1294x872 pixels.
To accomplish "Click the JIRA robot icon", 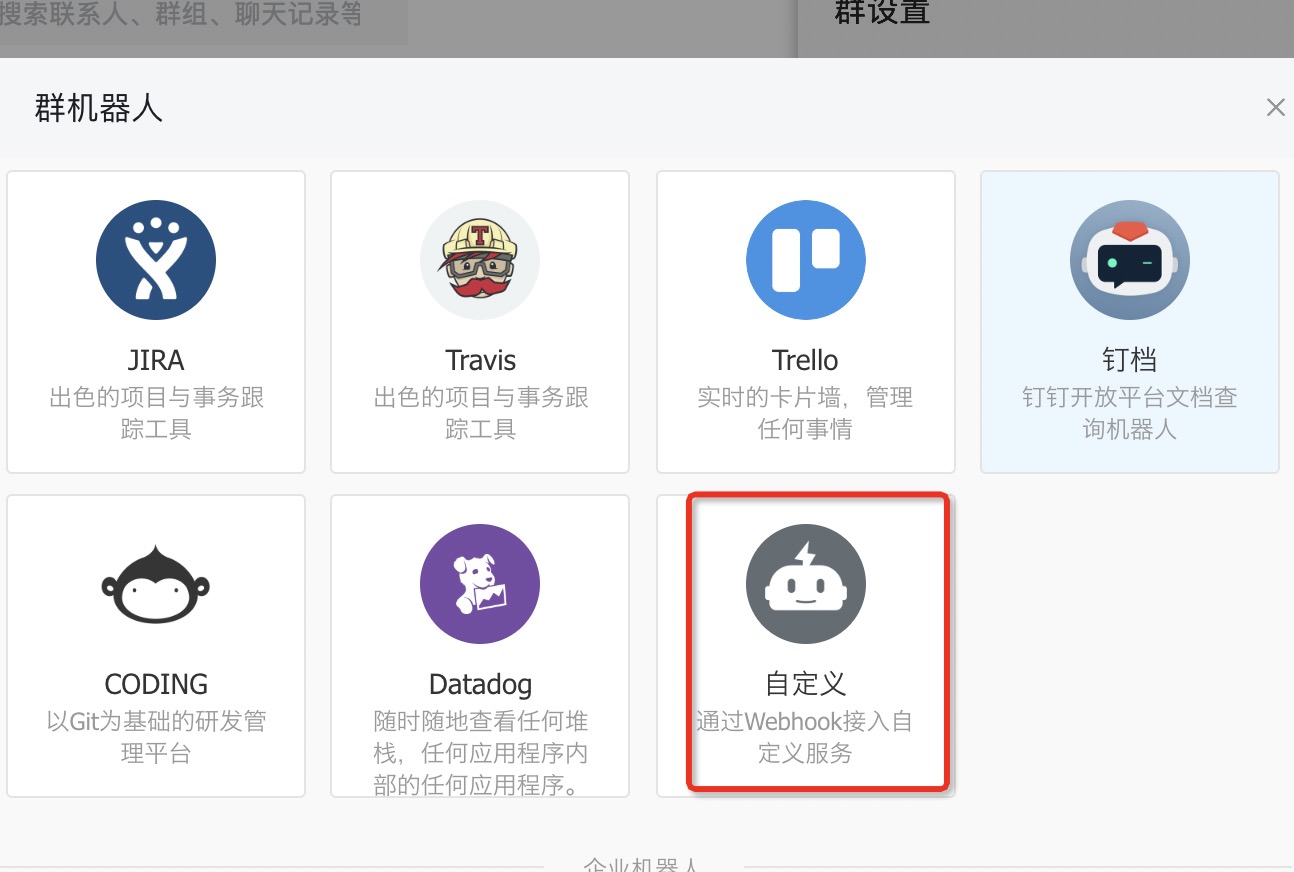I will (x=156, y=260).
